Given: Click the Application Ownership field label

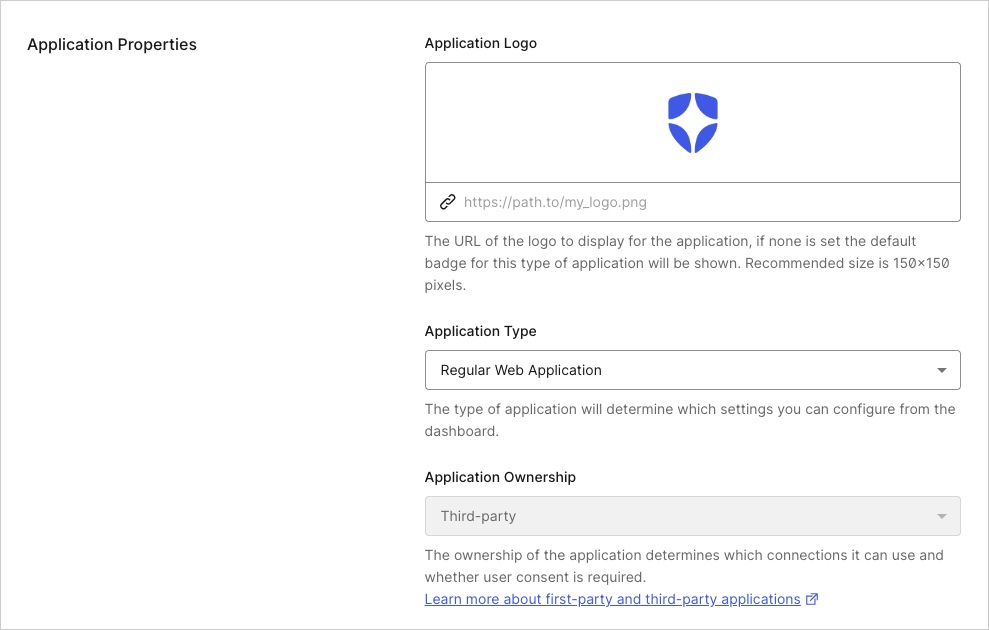Looking at the screenshot, I should click(x=500, y=477).
